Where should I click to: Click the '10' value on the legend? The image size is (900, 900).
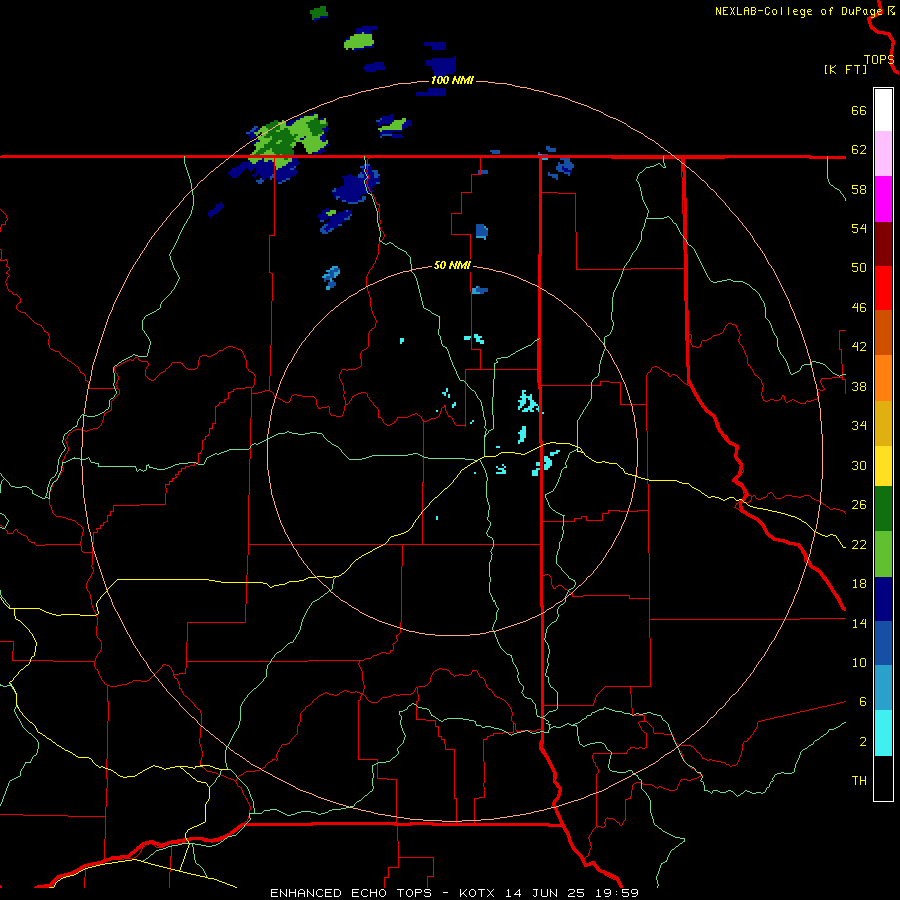coord(859,662)
